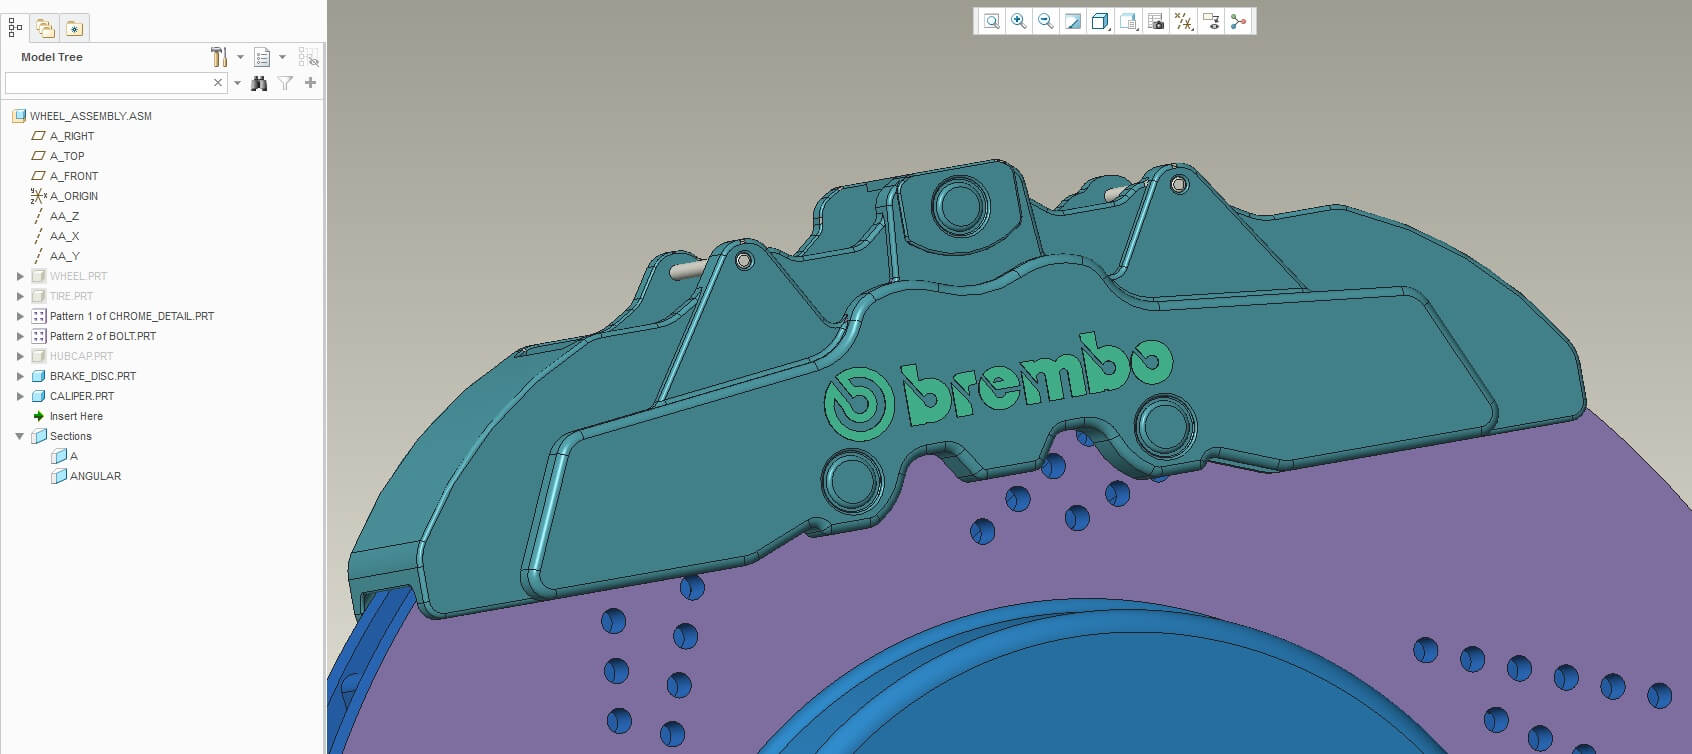This screenshot has height=754, width=1692.
Task: Click the Zoom In icon
Action: 1019,21
